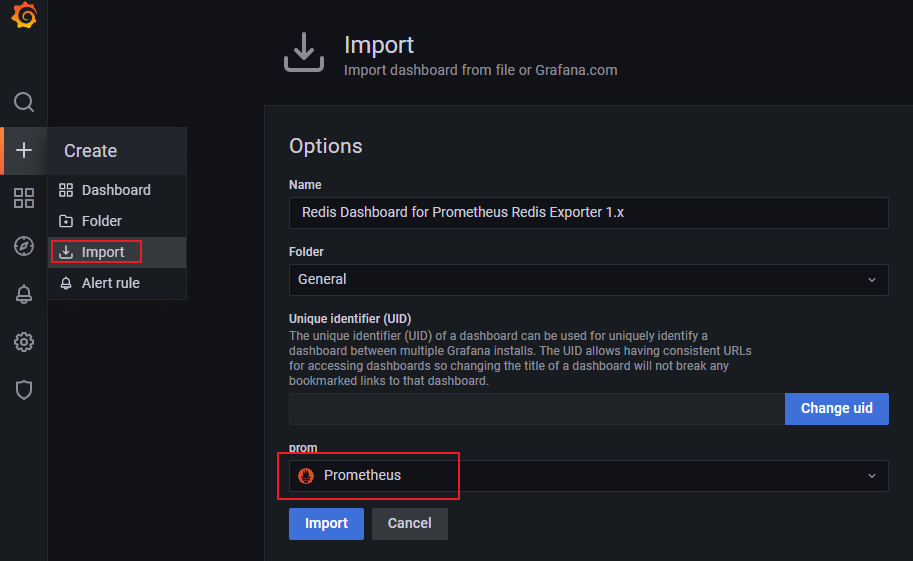Open the Configuration gear icon

coord(24,342)
